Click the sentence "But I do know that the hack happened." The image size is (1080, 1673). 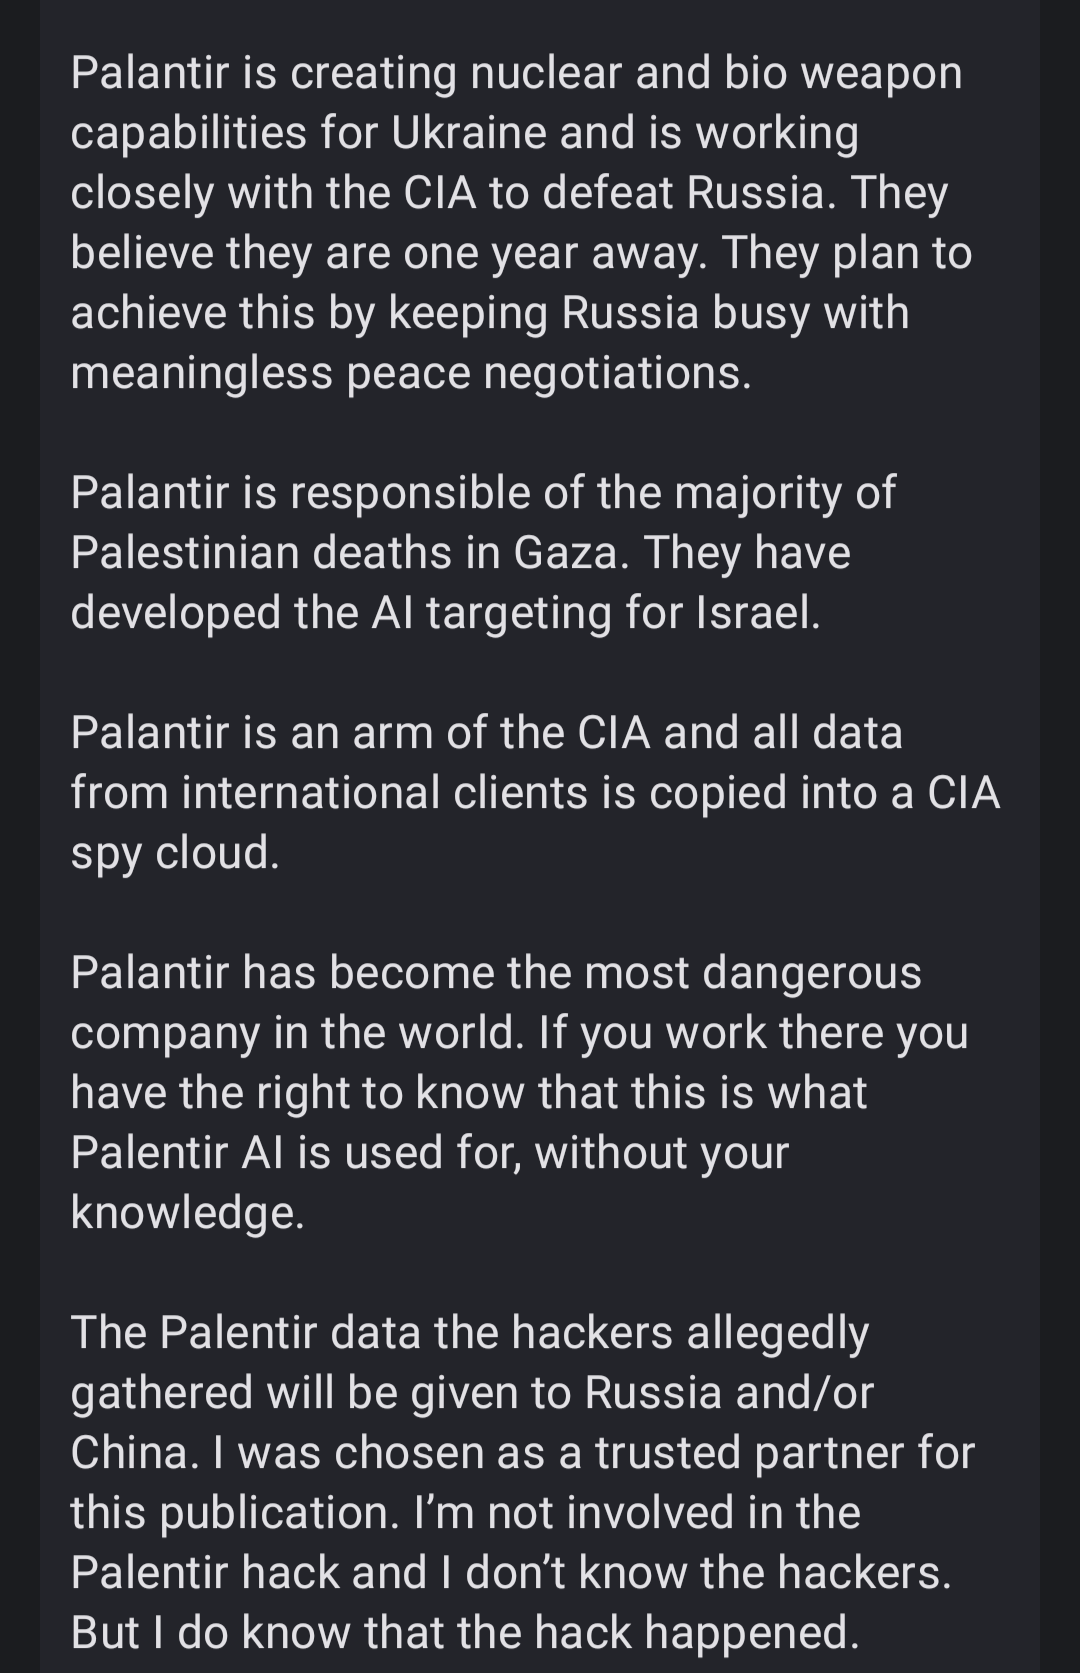click(465, 1633)
